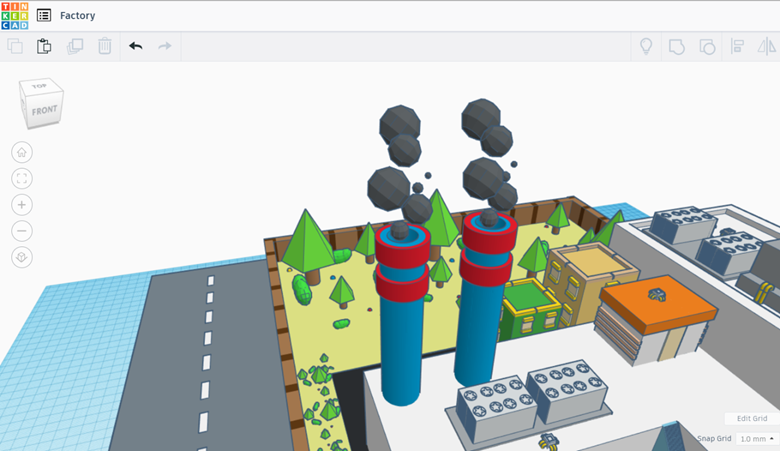Screen dimensions: 780x451
Task: Click the Delete trash icon
Action: coord(104,46)
